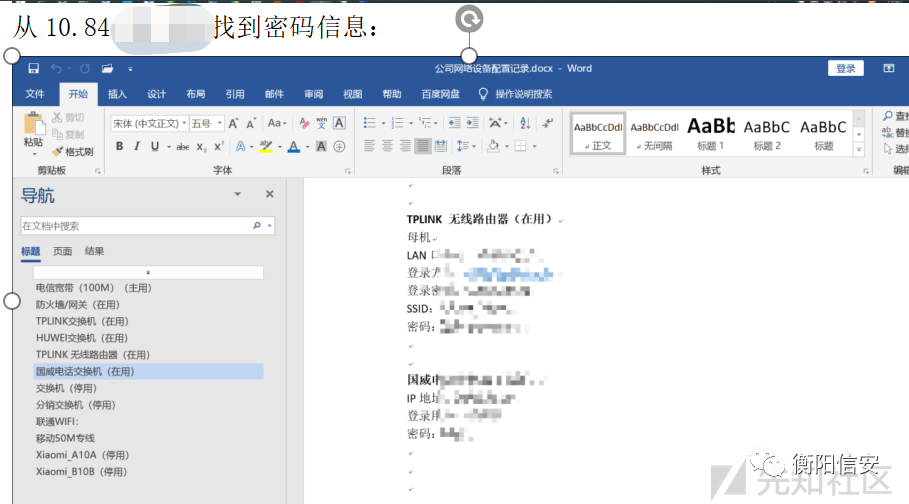Sort paragraphs with A-Z icon
Image resolution: width=909 pixels, height=504 pixels.
[525, 123]
